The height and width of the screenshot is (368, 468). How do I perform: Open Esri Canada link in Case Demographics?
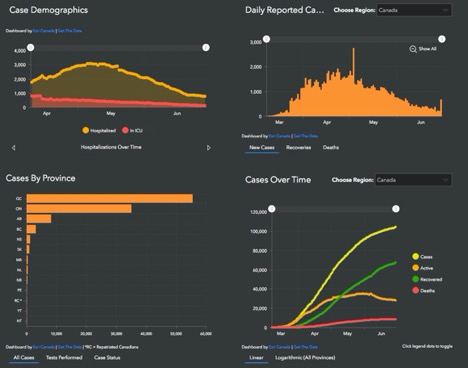pos(44,31)
